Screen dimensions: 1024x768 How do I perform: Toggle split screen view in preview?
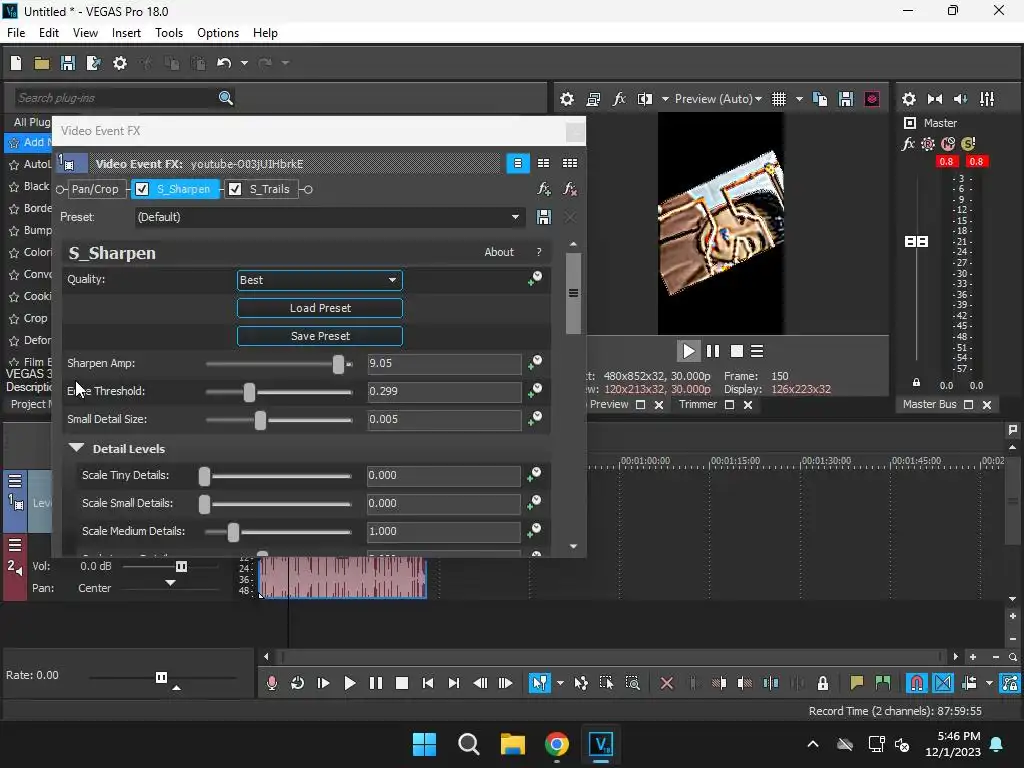(645, 99)
